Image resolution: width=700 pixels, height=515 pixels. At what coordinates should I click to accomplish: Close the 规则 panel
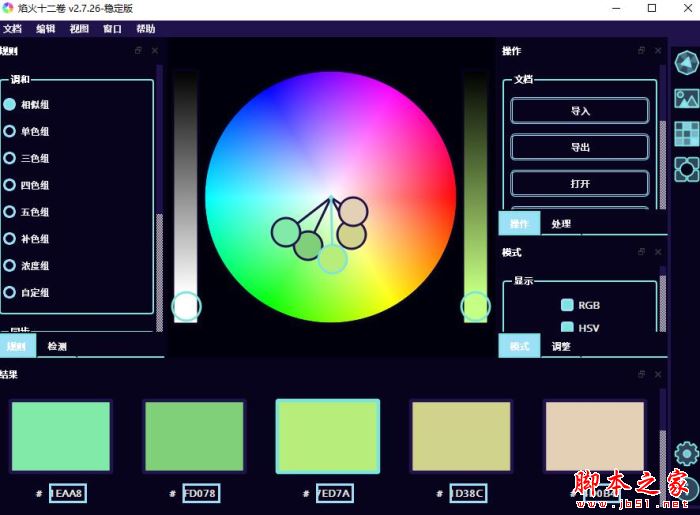coord(154,50)
